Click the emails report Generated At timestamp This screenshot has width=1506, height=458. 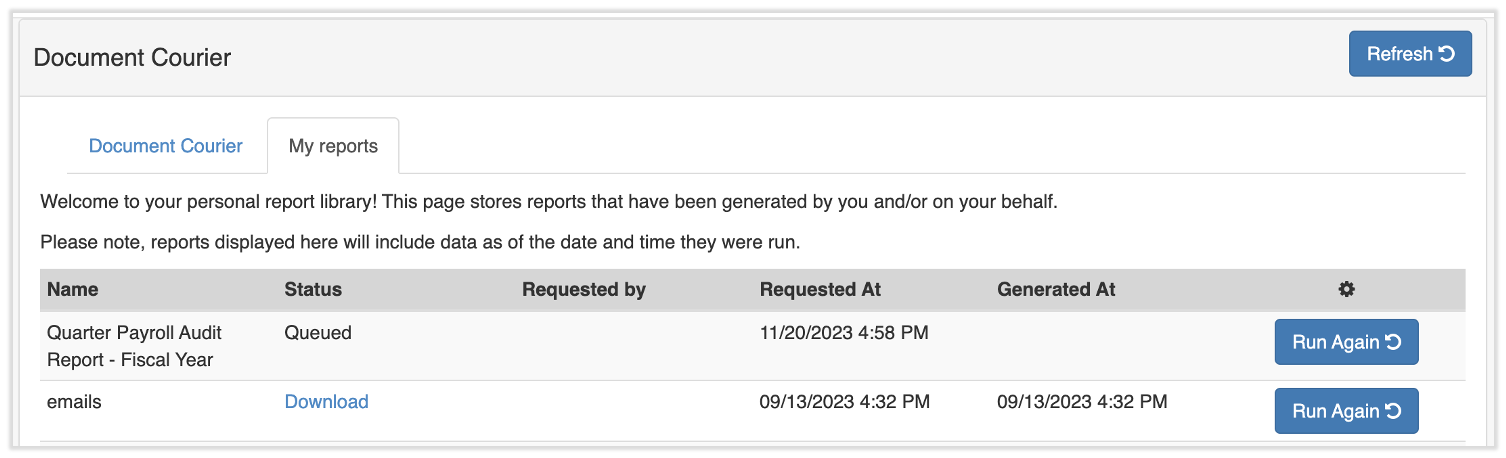tap(1082, 402)
